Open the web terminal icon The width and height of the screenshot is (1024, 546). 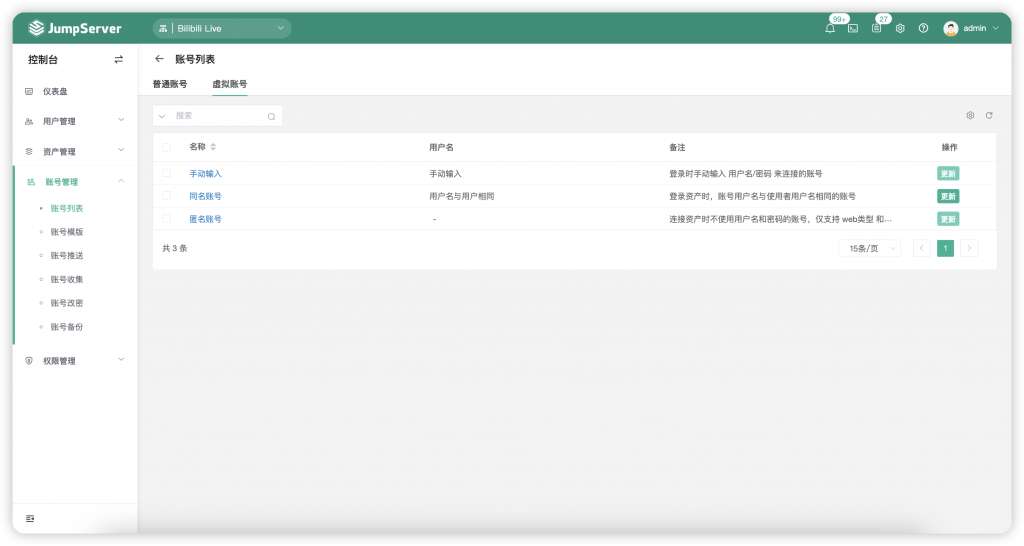(x=853, y=28)
